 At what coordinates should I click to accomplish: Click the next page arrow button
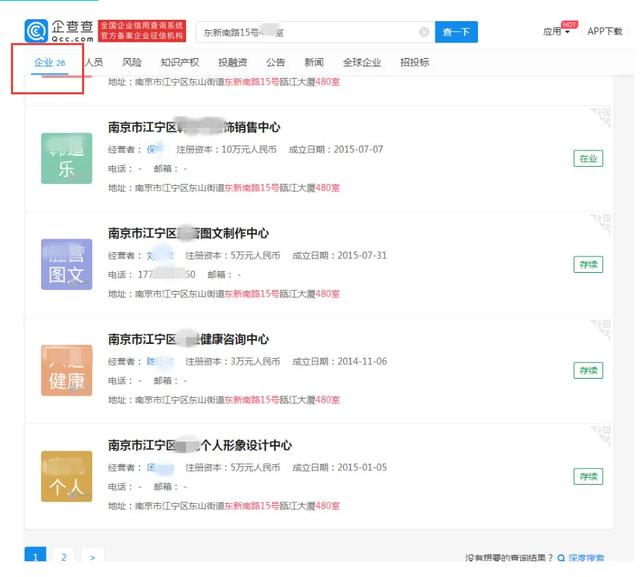92,557
